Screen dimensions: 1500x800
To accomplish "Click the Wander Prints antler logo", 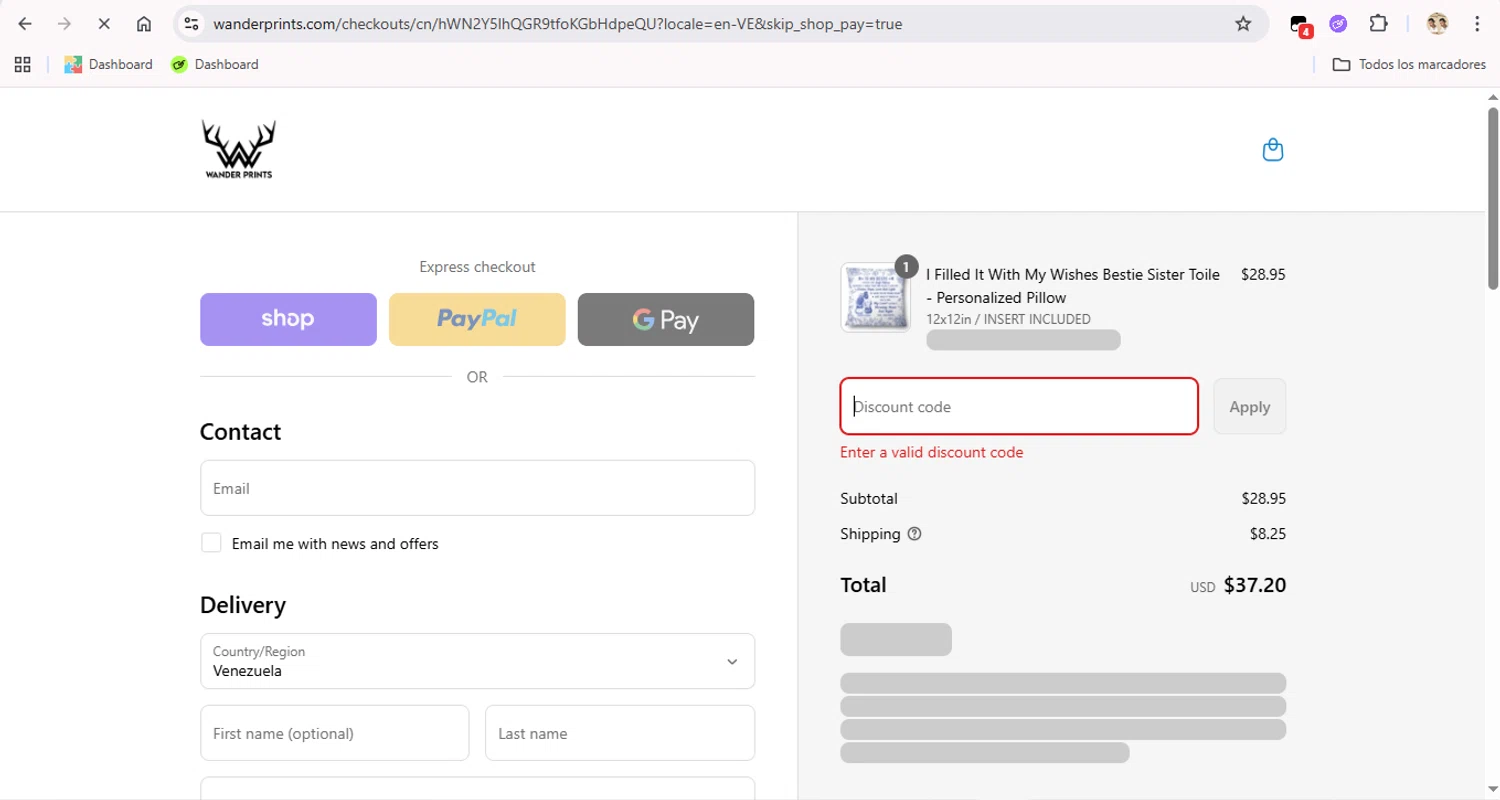I will tap(238, 150).
